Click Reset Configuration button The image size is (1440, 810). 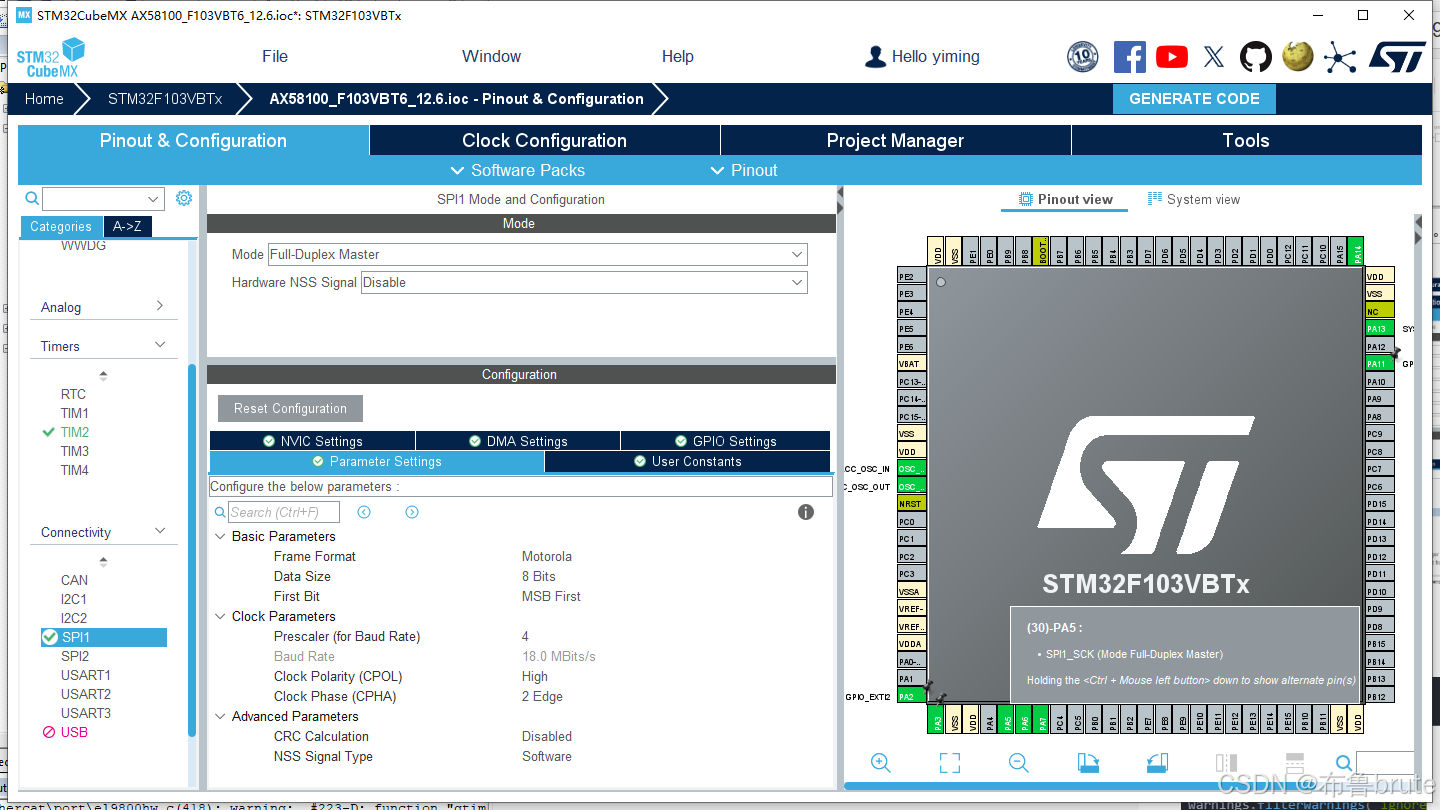pos(290,408)
